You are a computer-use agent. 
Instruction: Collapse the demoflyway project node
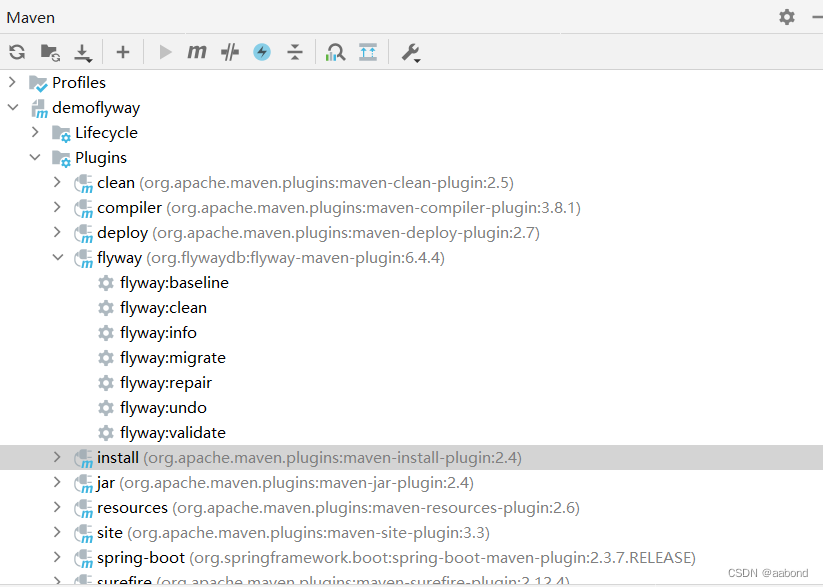point(13,108)
